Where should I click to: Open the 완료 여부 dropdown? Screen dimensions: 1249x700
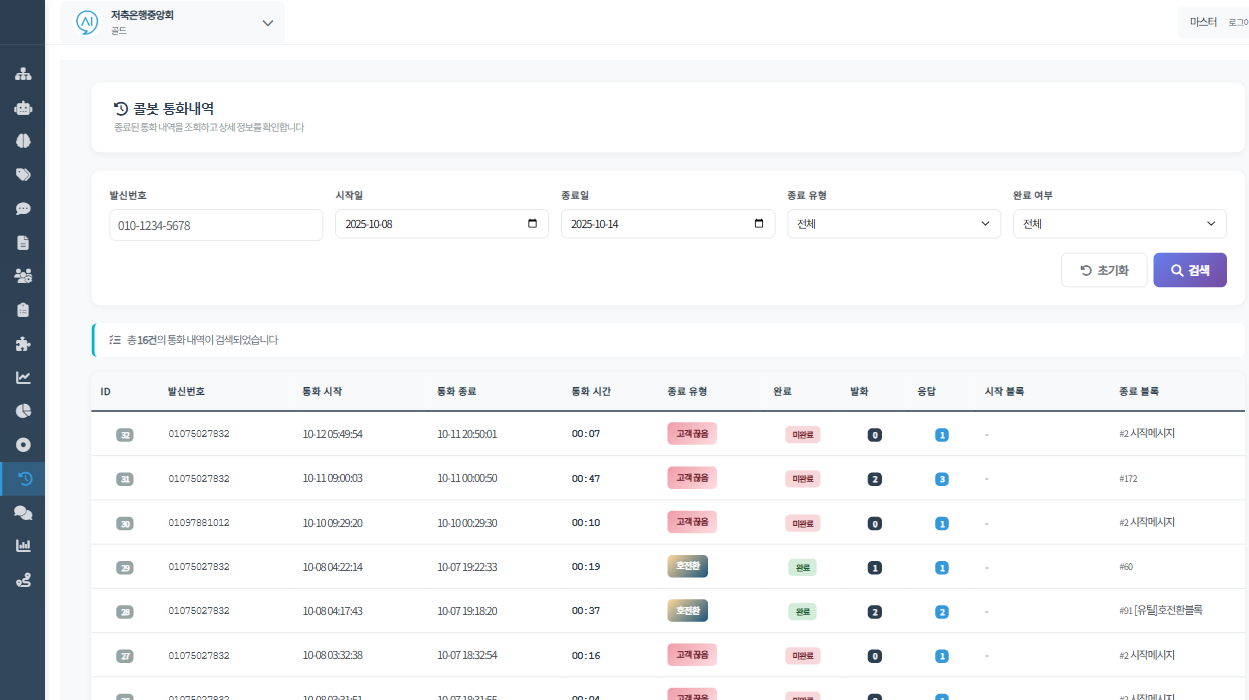coord(1120,224)
